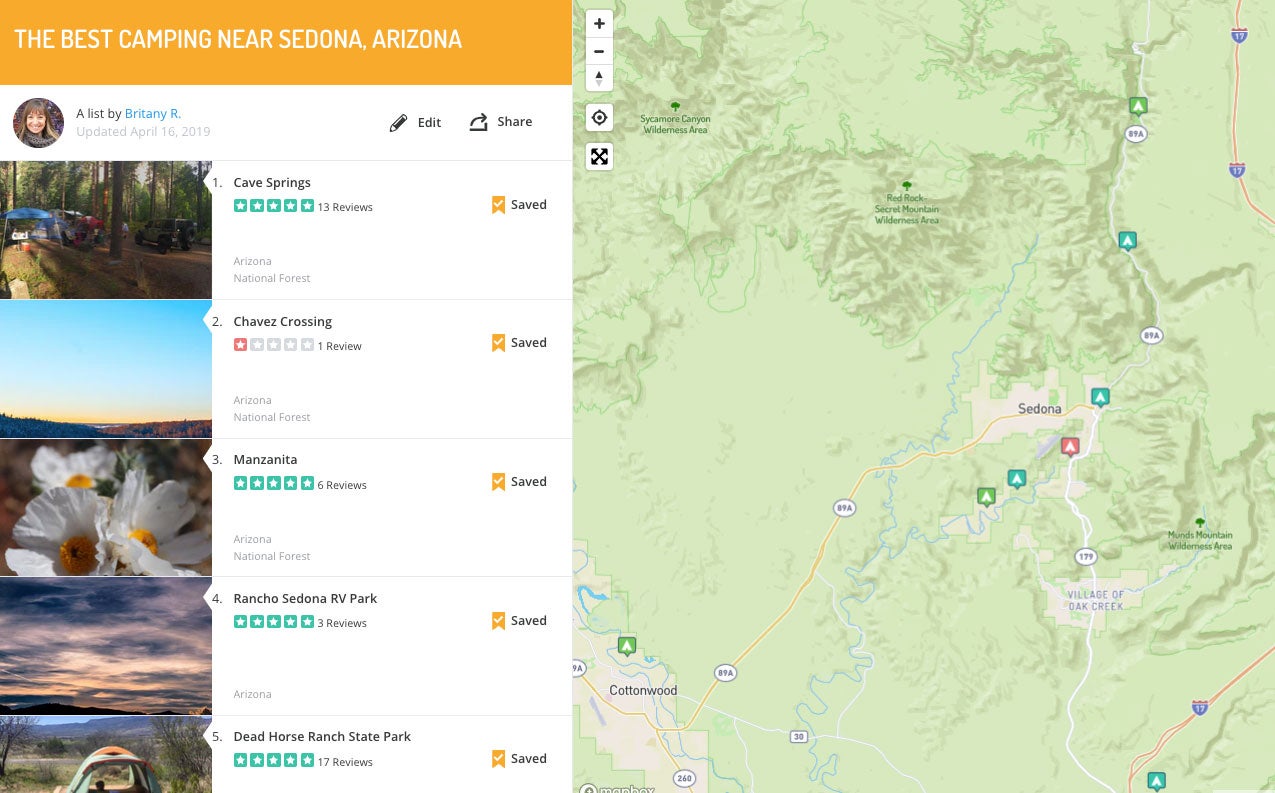This screenshot has width=1275, height=793.
Task: Click Red Rock-Secret Mountain Wilderness label
Action: coord(907,209)
